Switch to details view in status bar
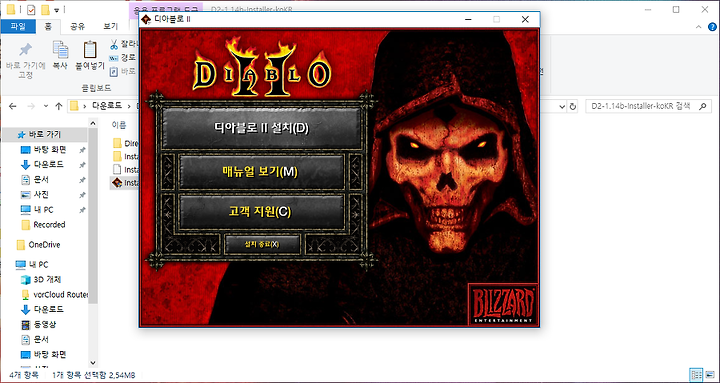The width and height of the screenshot is (720, 383). tap(696, 375)
